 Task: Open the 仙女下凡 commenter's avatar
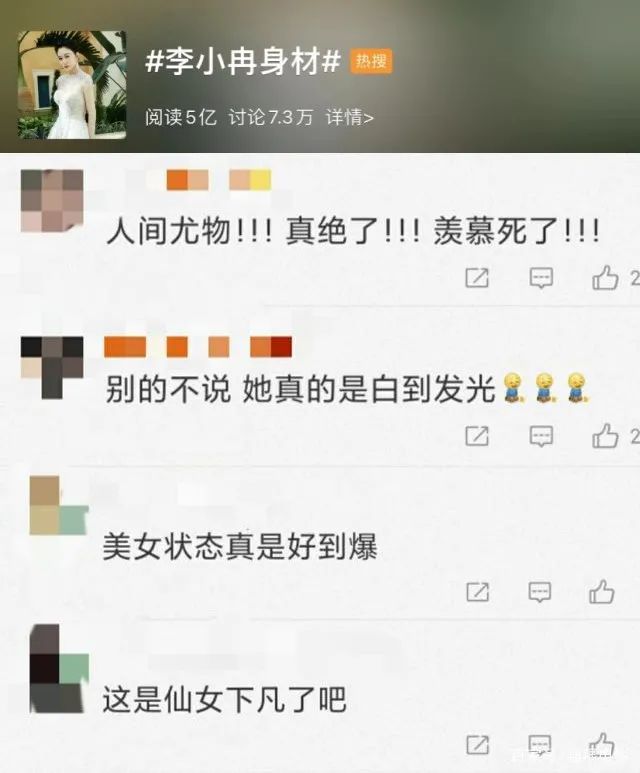click(59, 669)
